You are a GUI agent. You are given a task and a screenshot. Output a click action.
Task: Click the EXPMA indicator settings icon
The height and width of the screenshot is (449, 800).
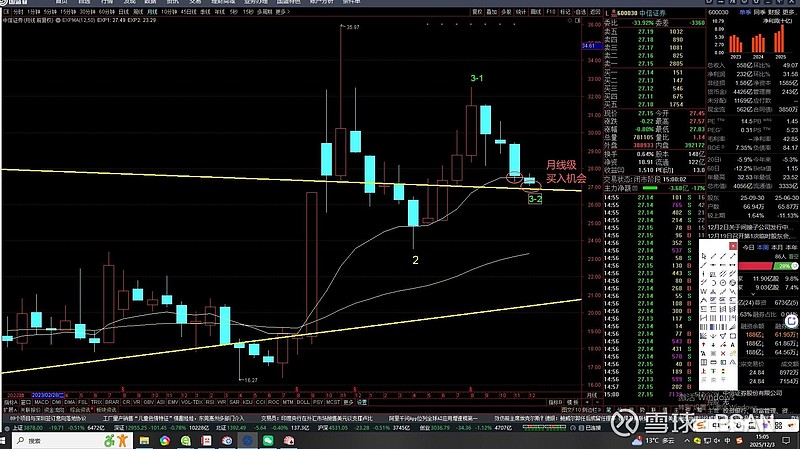coord(58,20)
